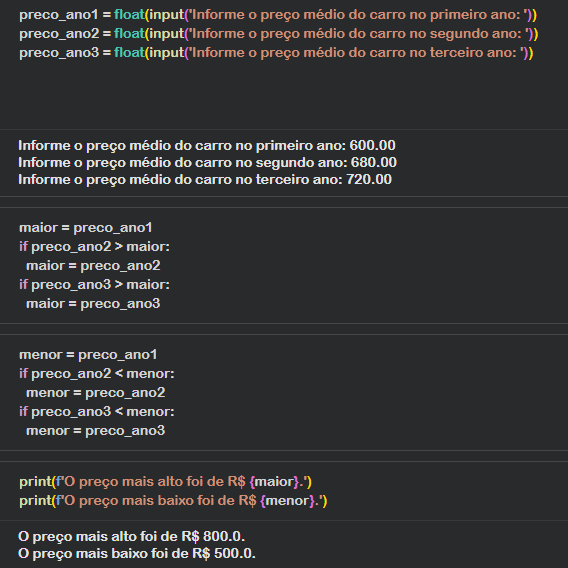Click the output text 'R$ 800.0'
Viewport: 568px width, 568px height.
[212, 537]
